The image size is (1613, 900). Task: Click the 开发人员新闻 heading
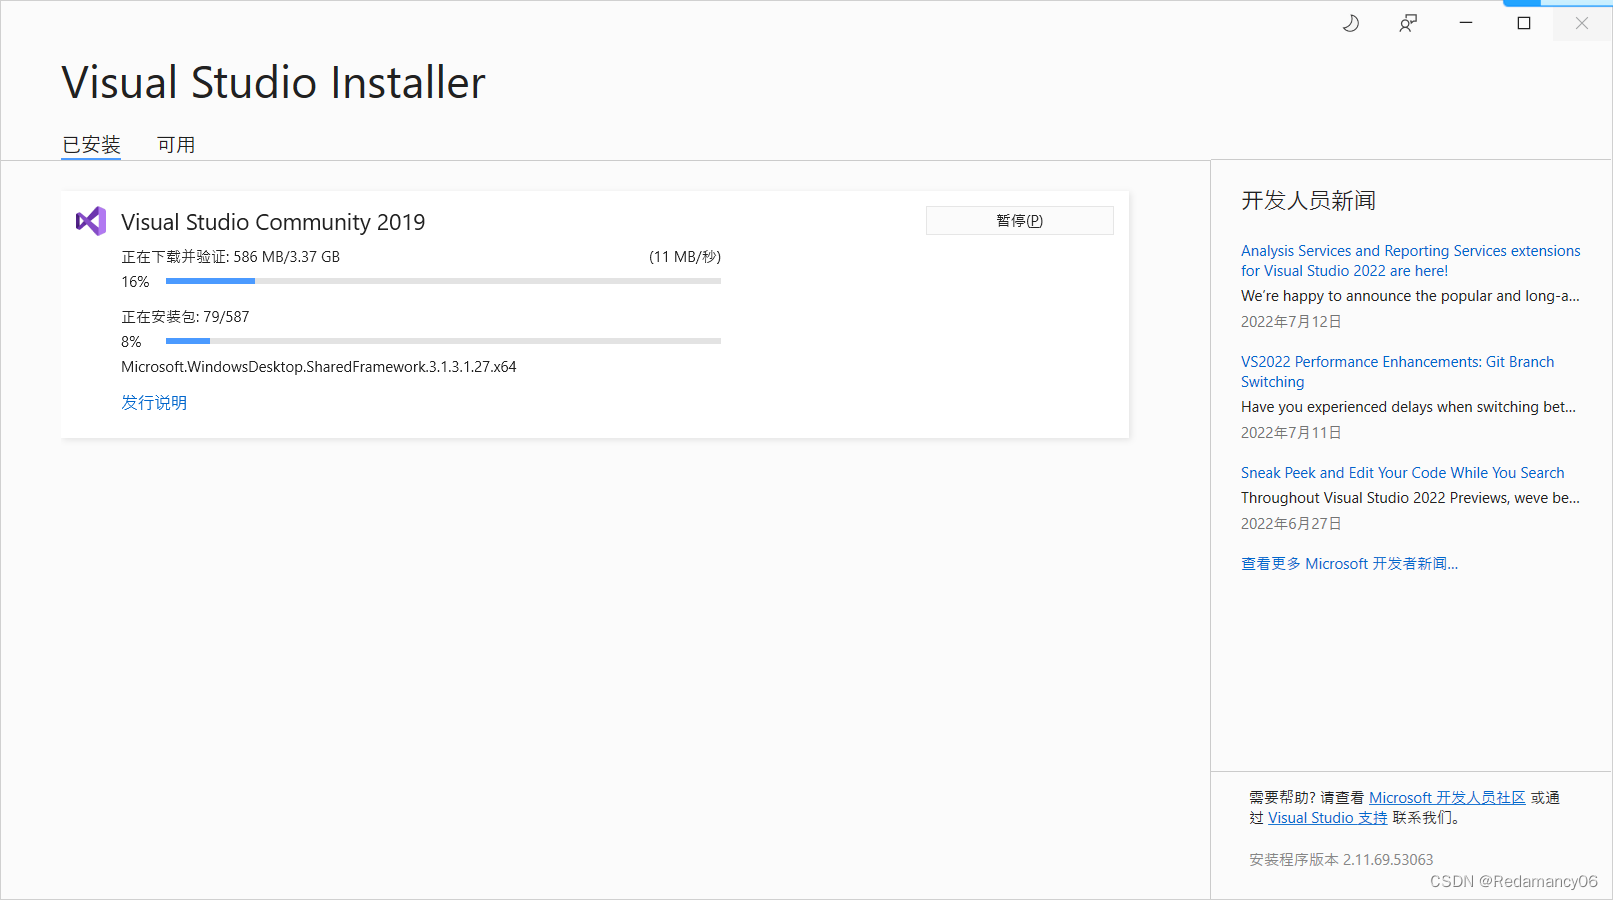tap(1308, 201)
